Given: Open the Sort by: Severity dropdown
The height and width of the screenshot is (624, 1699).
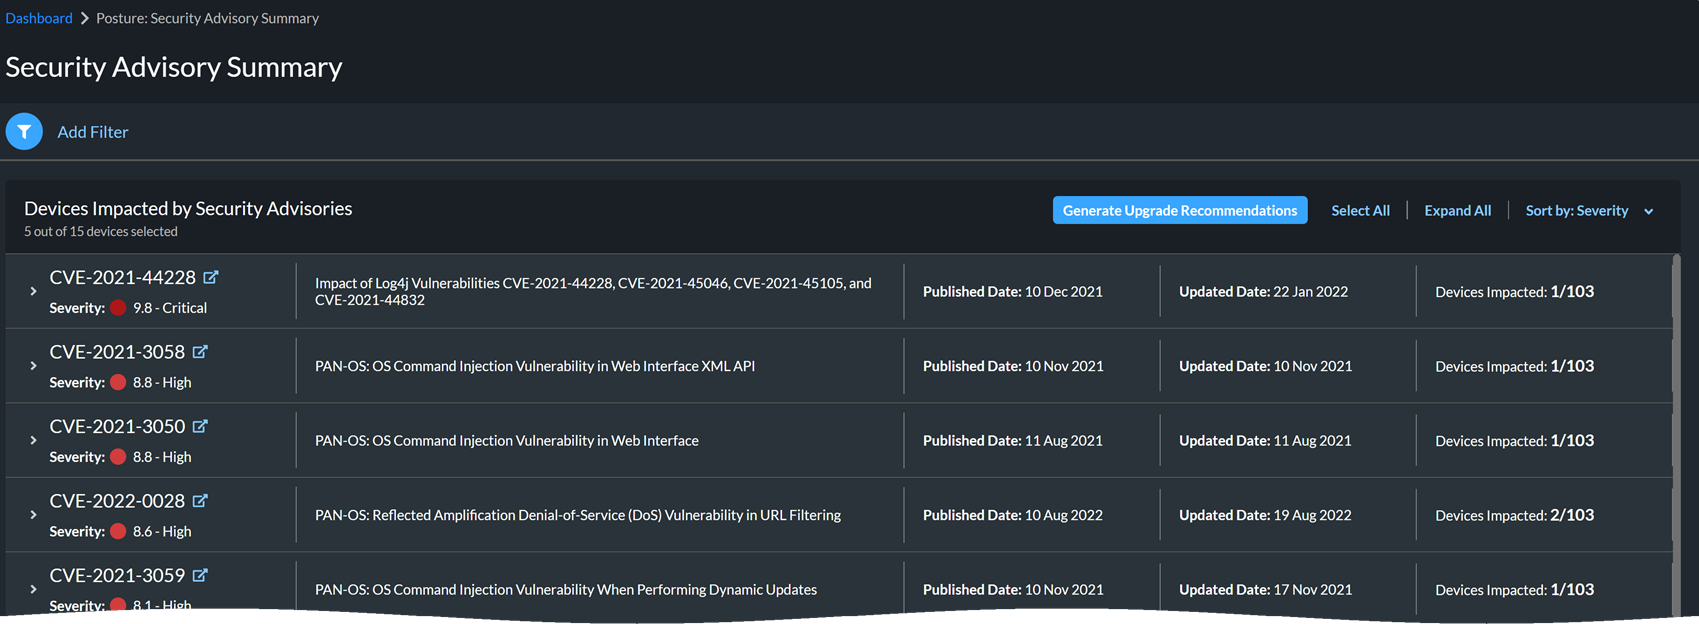Looking at the screenshot, I should pyautogui.click(x=1588, y=211).
